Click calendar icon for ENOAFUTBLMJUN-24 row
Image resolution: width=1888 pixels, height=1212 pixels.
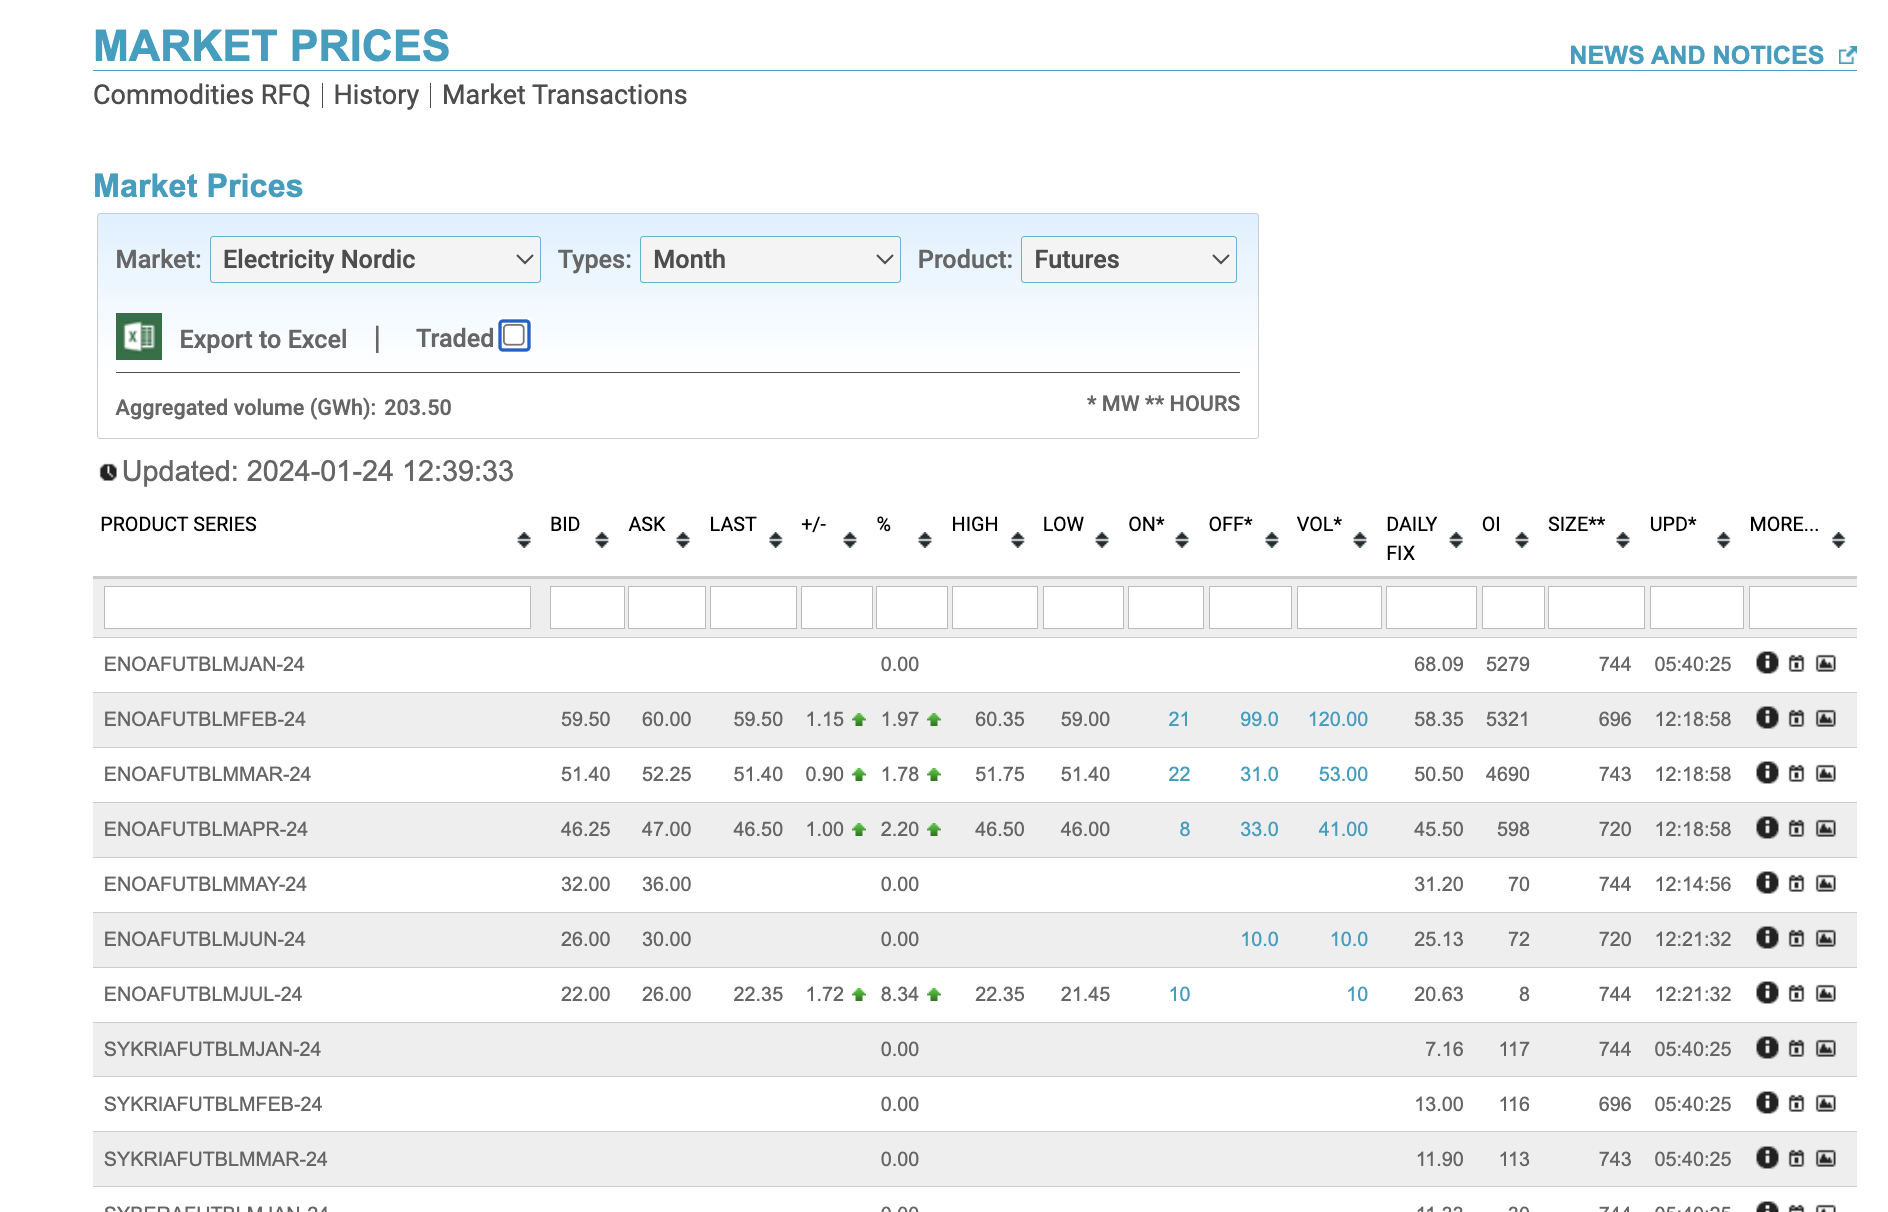[x=1796, y=939]
